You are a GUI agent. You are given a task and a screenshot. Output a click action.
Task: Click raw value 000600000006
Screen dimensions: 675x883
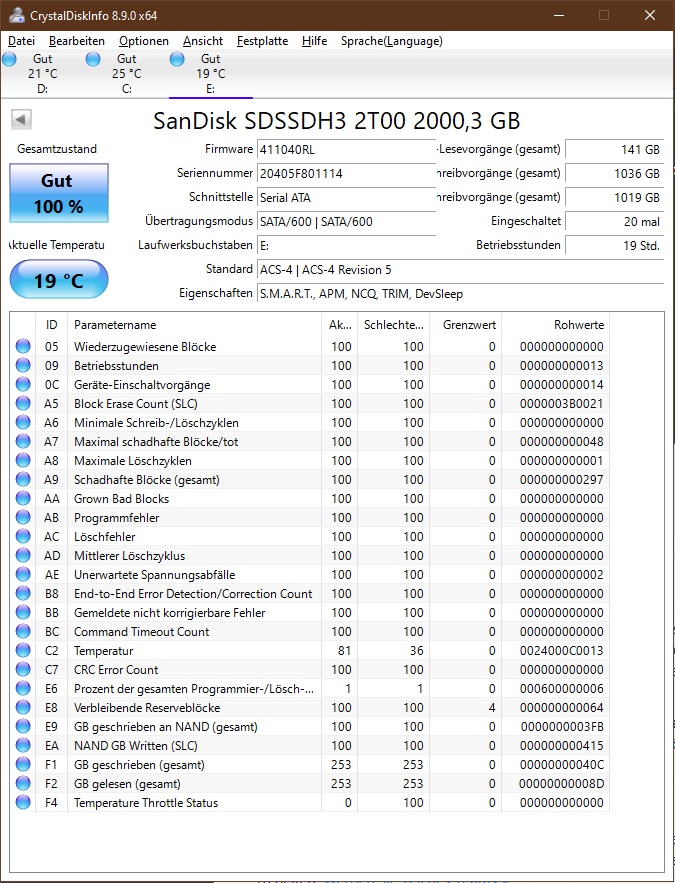[x=561, y=689]
